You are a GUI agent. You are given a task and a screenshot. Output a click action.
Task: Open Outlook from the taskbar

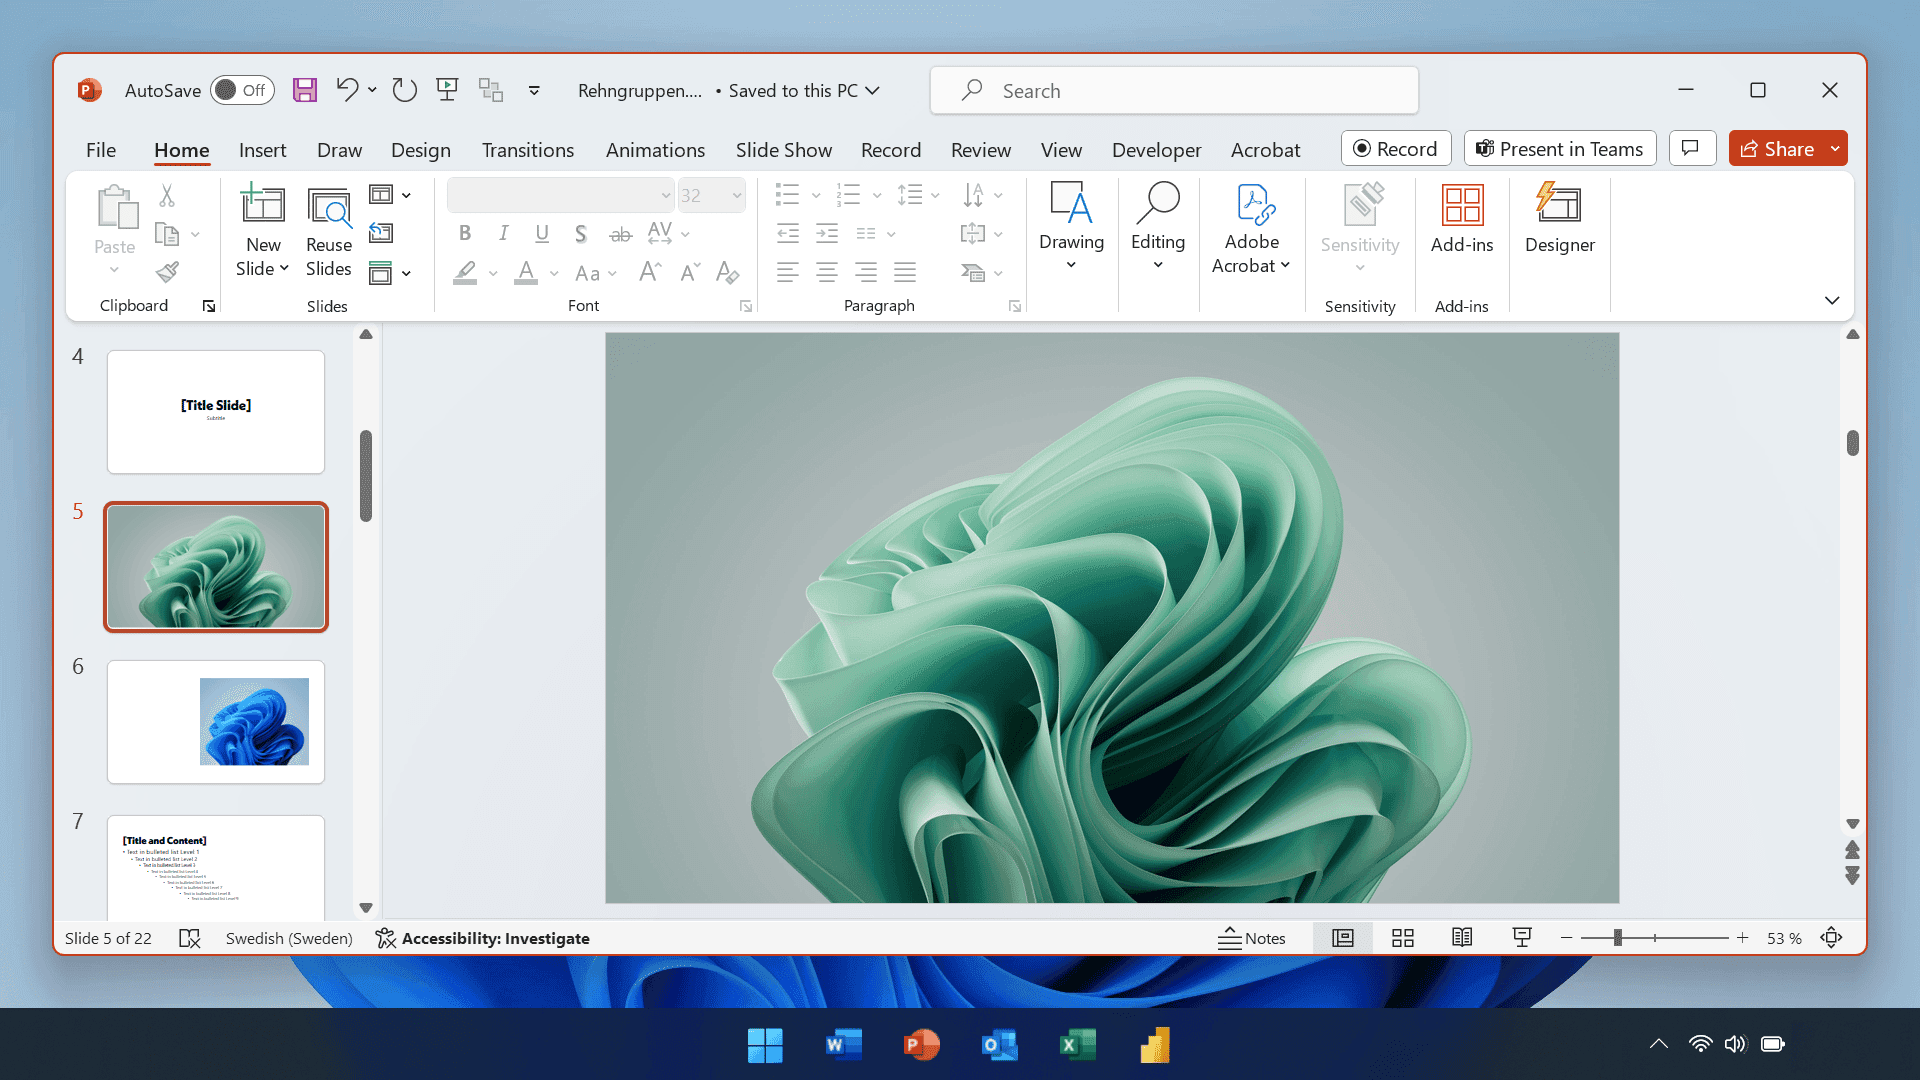pyautogui.click(x=999, y=1045)
